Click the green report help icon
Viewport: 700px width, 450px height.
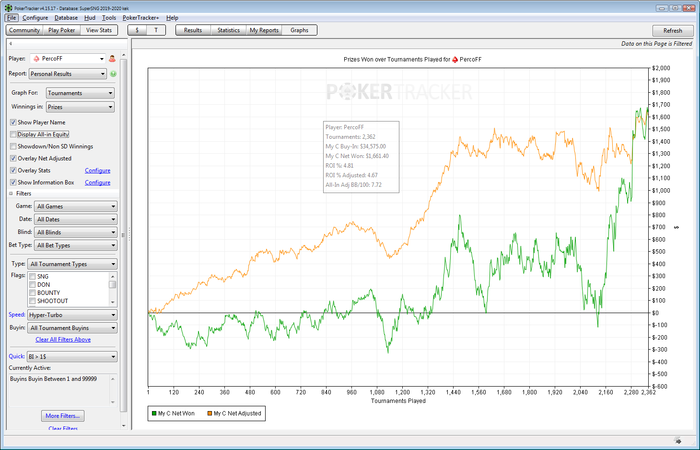pyautogui.click(x=113, y=74)
